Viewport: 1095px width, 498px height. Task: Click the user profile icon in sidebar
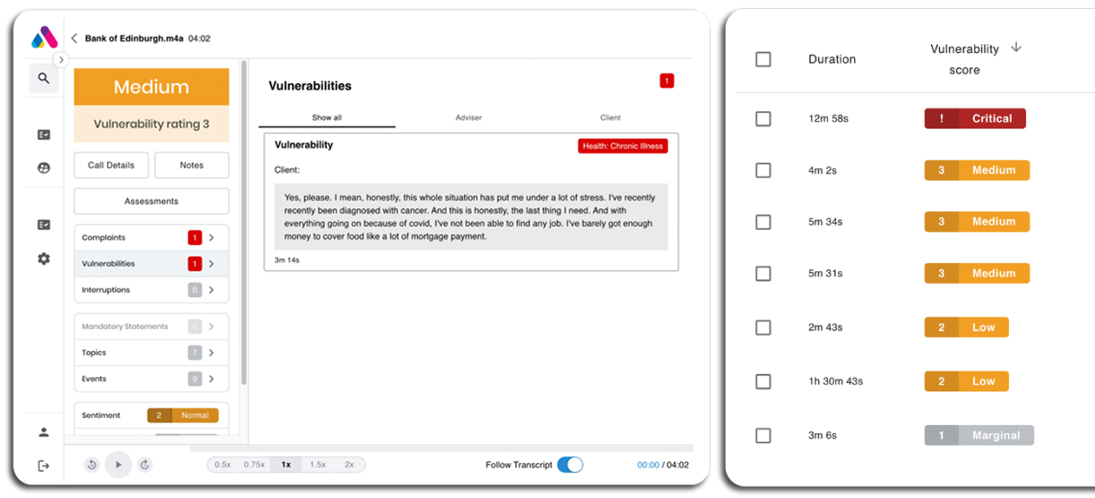coord(43,432)
